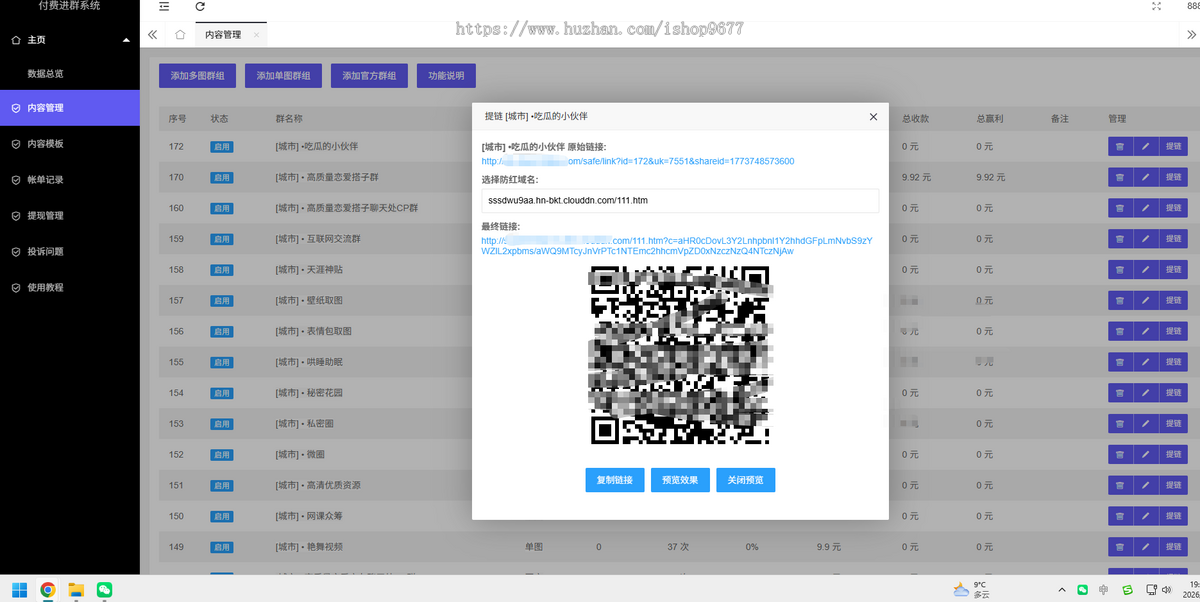Toggle 启用 status tag for row 155
This screenshot has width=1200, height=602.
[x=221, y=363]
